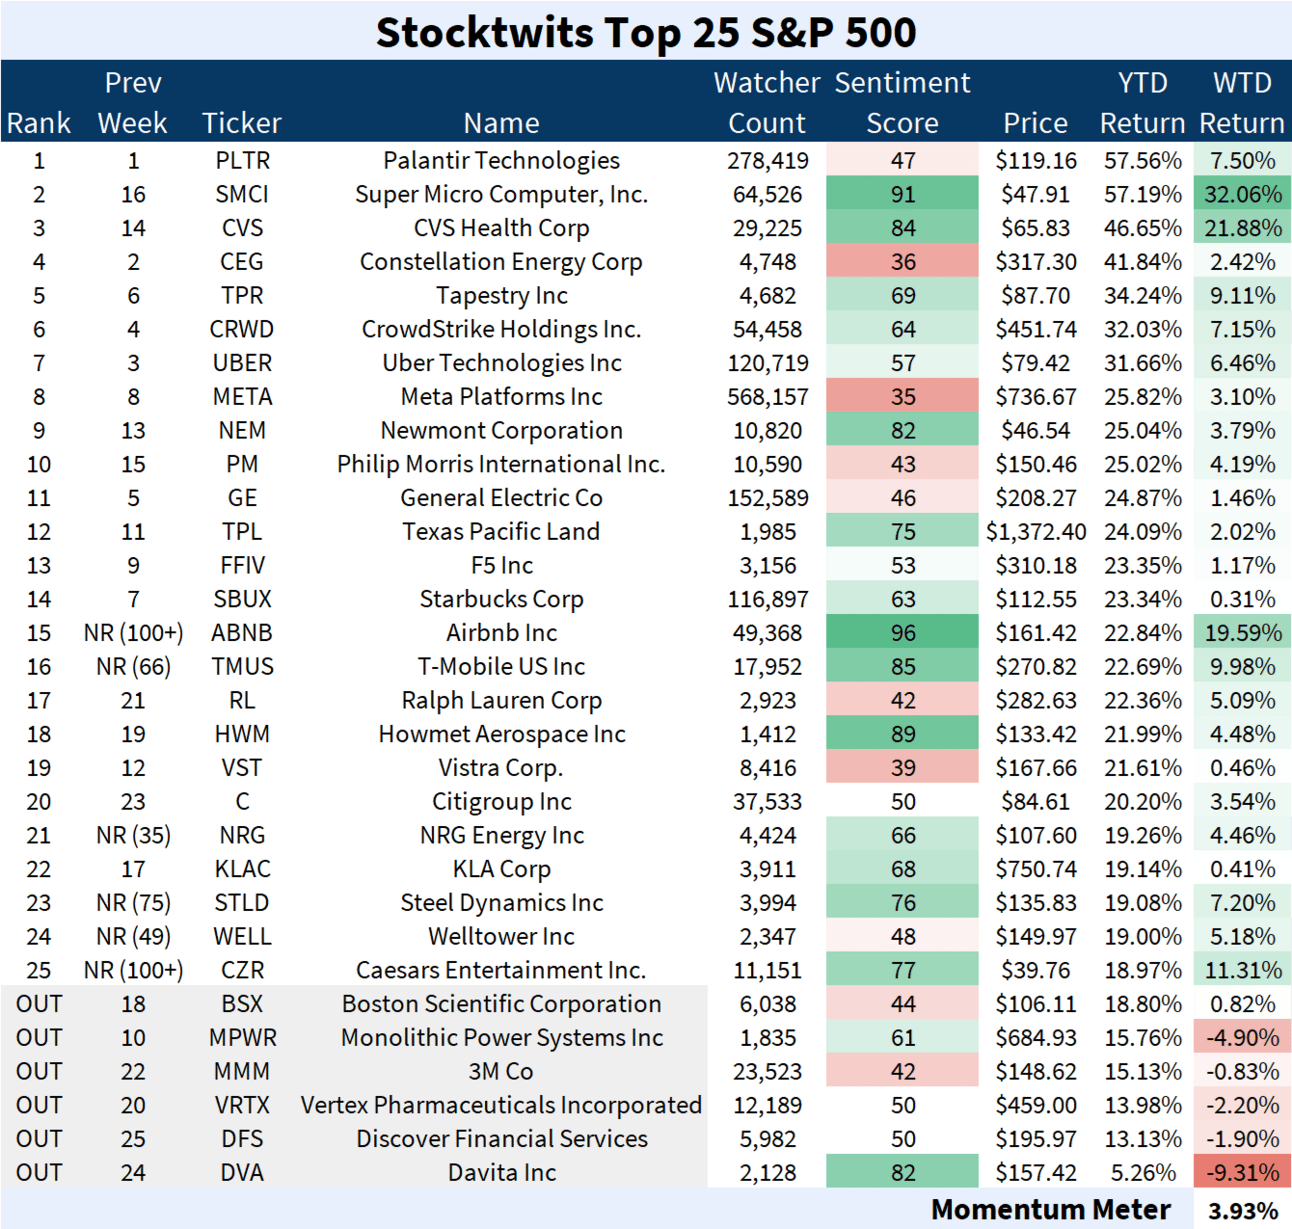Select the 'Prev Week' column header
This screenshot has height=1229, width=1292.
click(x=133, y=102)
